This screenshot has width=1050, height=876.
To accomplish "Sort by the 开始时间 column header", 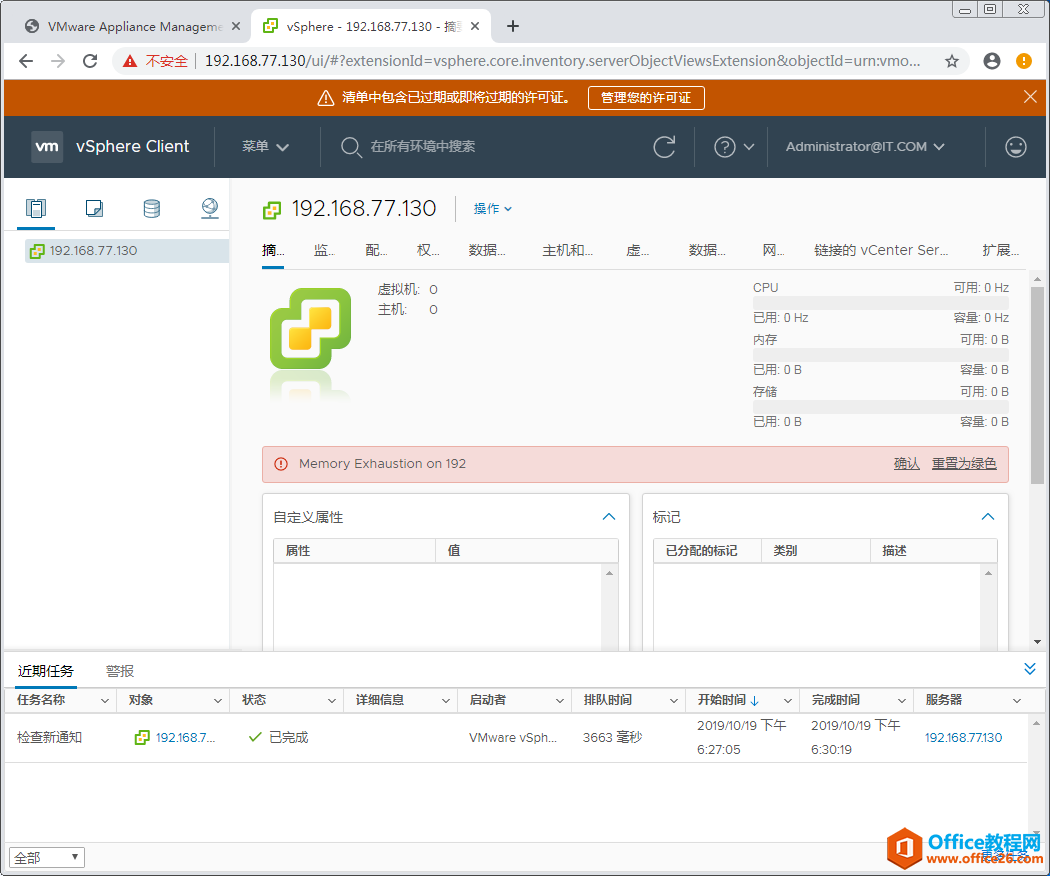I will point(722,700).
